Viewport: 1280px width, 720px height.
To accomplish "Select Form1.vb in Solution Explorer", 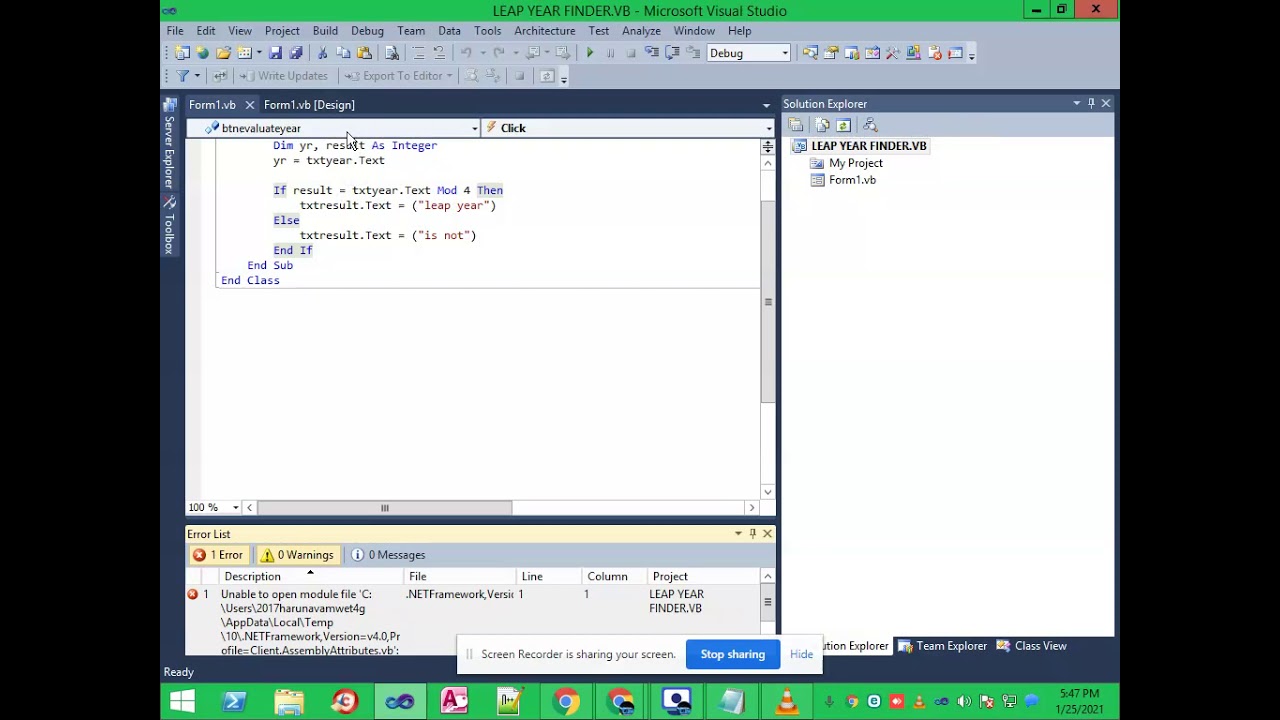I will [852, 180].
